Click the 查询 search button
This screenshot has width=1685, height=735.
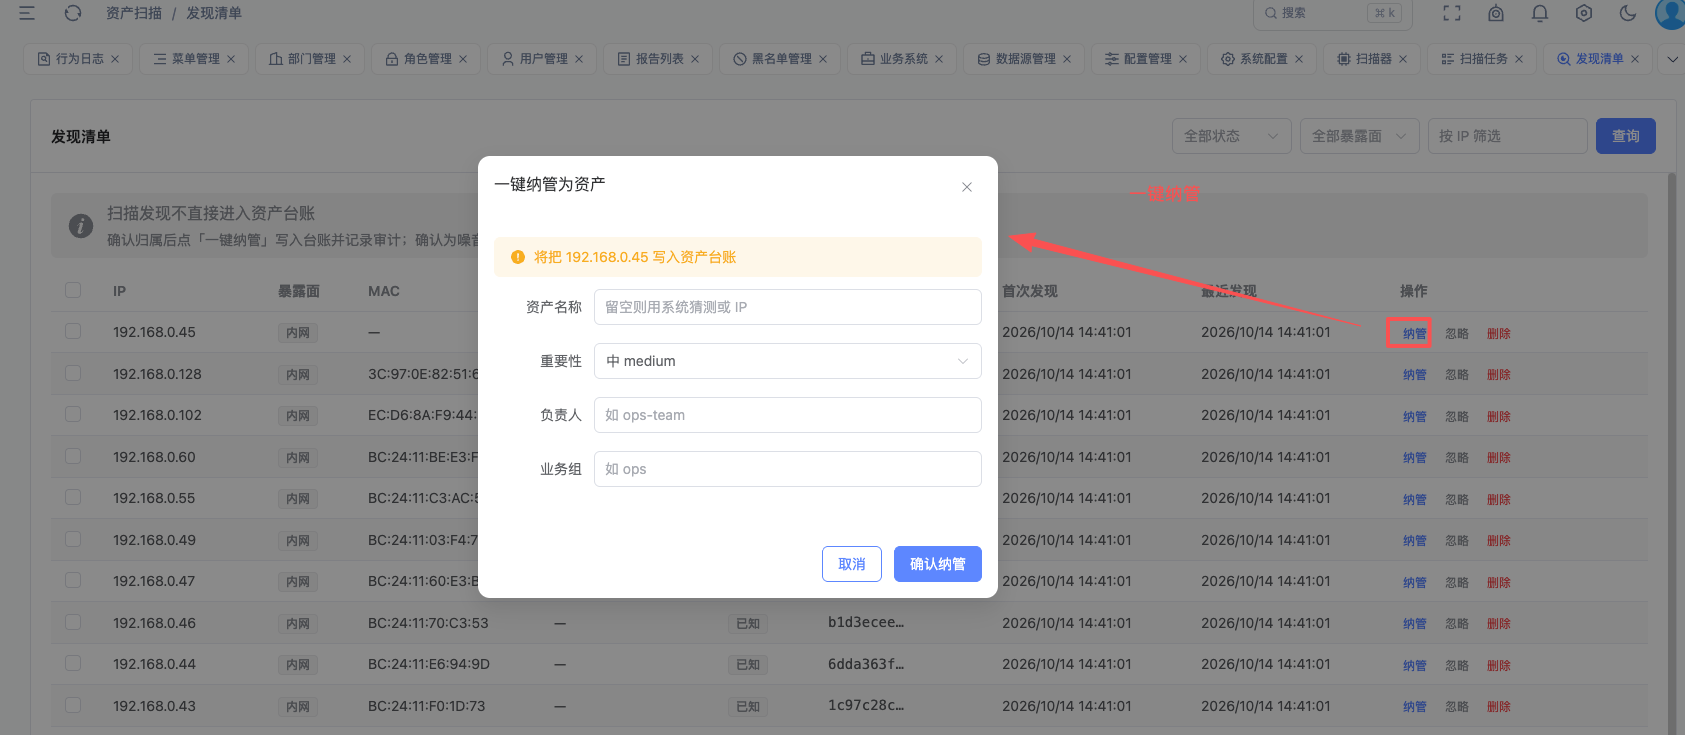point(1626,136)
